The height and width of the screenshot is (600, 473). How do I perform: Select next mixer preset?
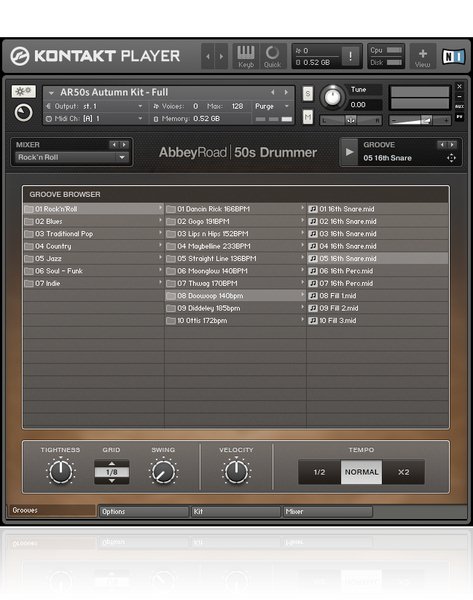click(x=124, y=145)
